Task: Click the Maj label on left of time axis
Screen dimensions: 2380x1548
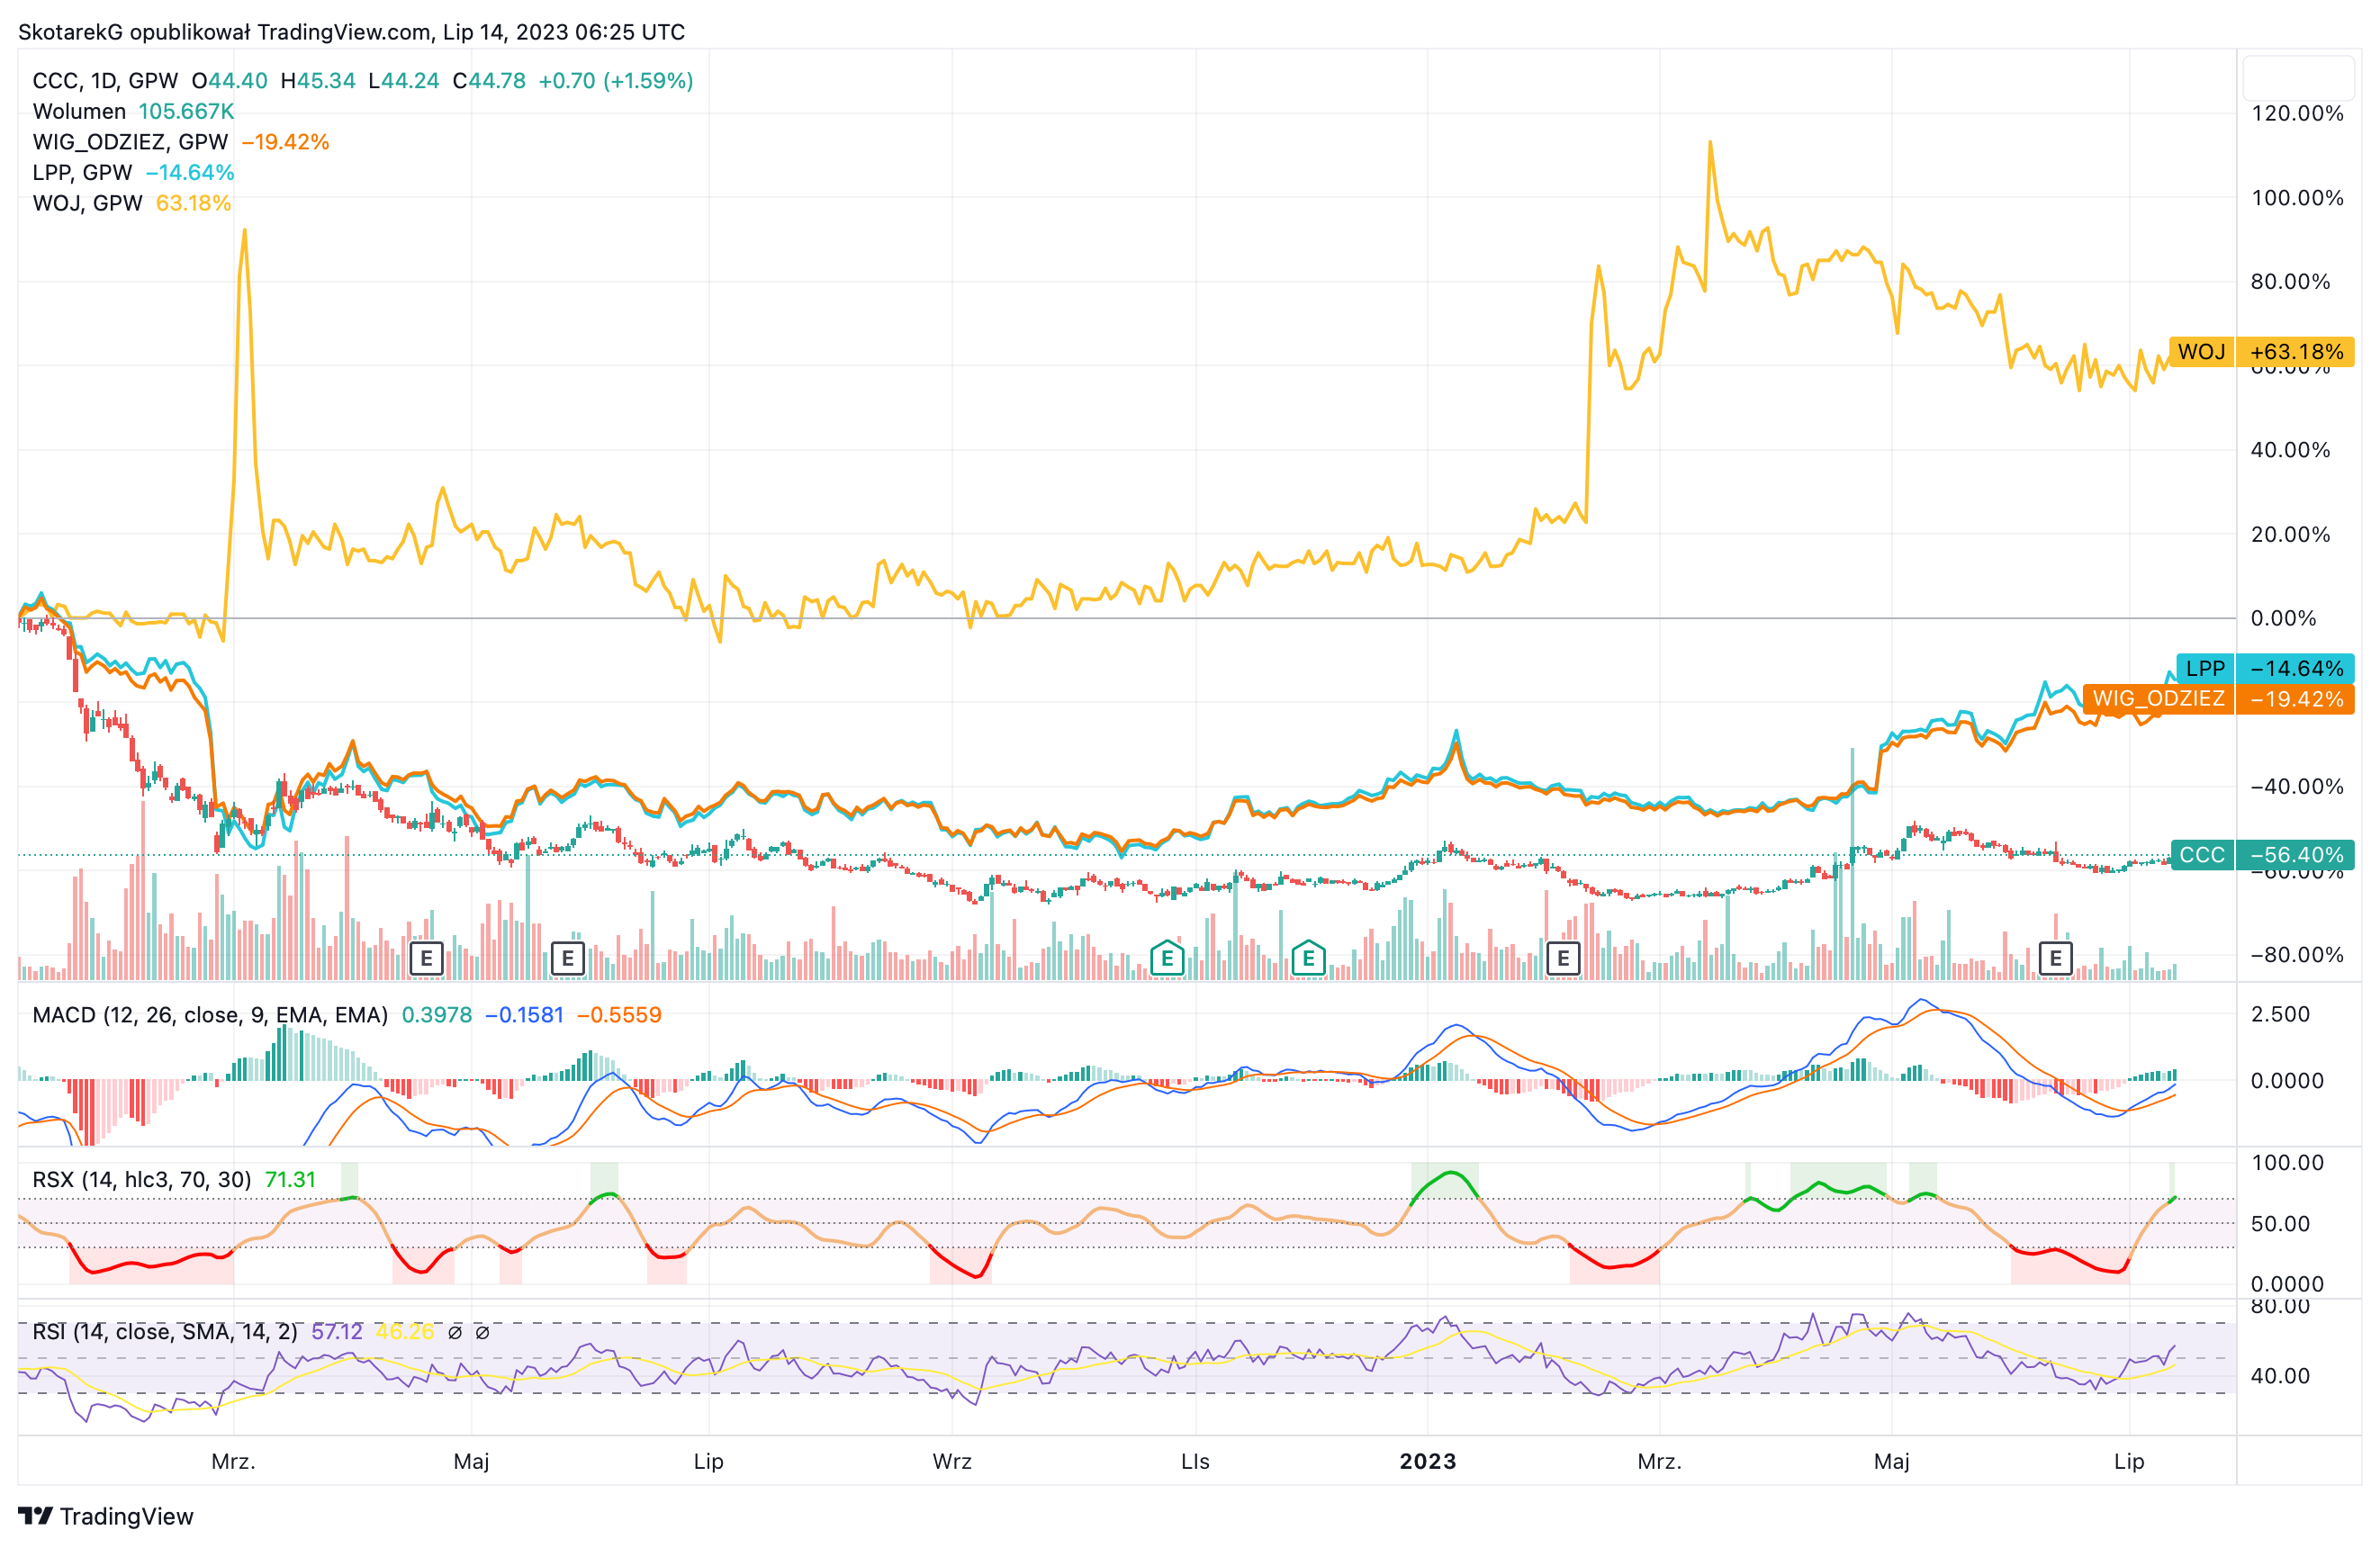Action: click(x=471, y=1461)
